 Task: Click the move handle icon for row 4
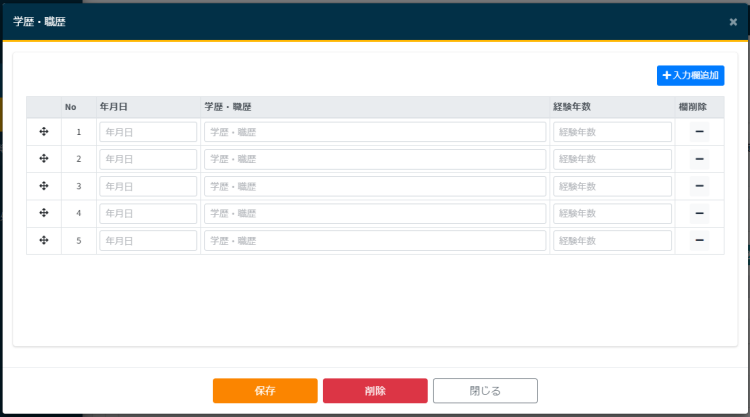click(x=44, y=213)
